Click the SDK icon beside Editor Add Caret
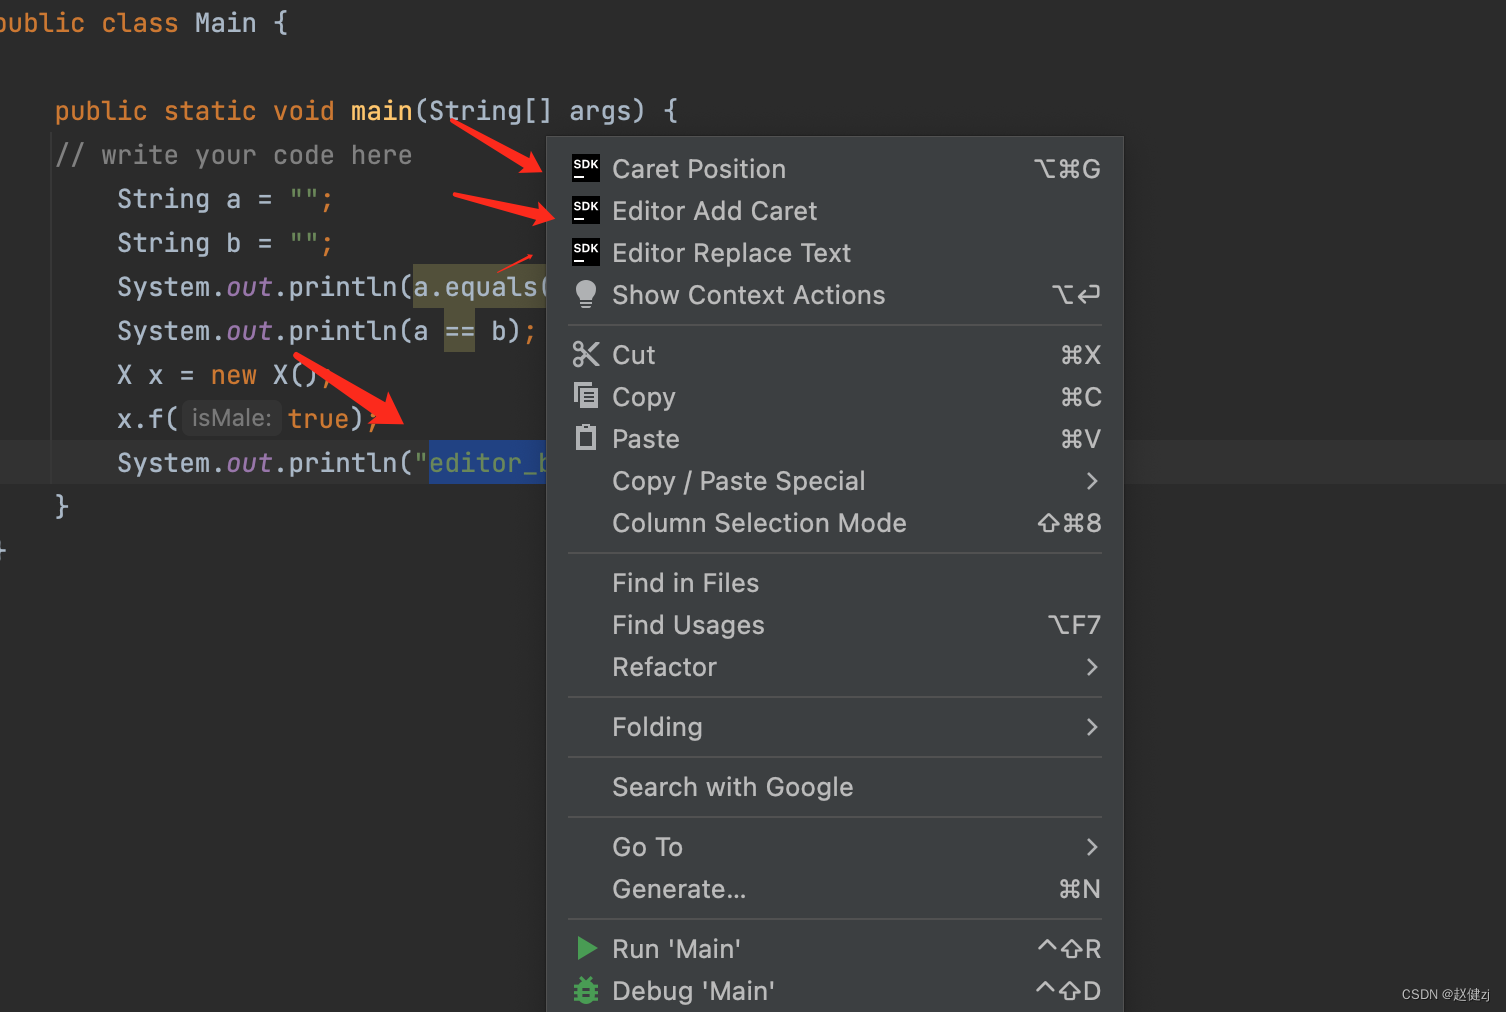The height and width of the screenshot is (1012, 1506). click(x=586, y=210)
